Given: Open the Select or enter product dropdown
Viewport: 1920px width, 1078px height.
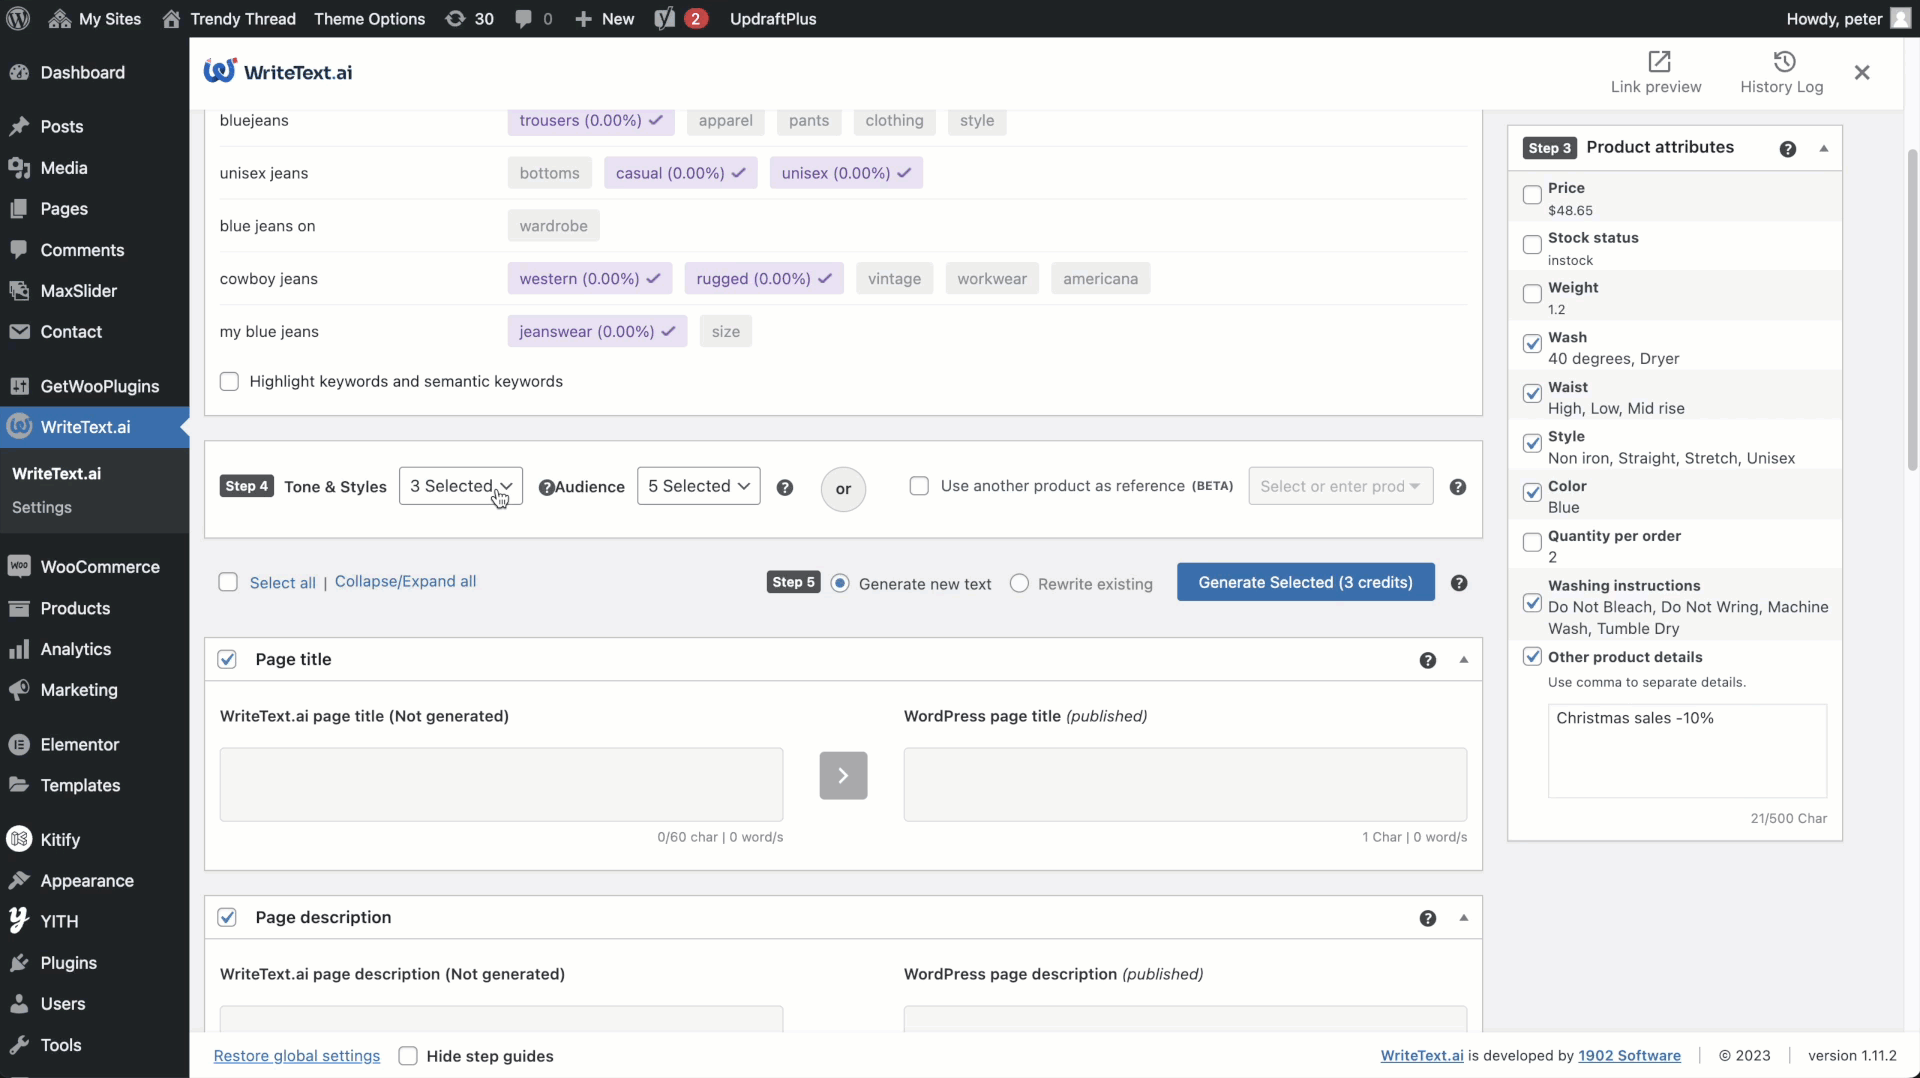Looking at the screenshot, I should pyautogui.click(x=1340, y=486).
